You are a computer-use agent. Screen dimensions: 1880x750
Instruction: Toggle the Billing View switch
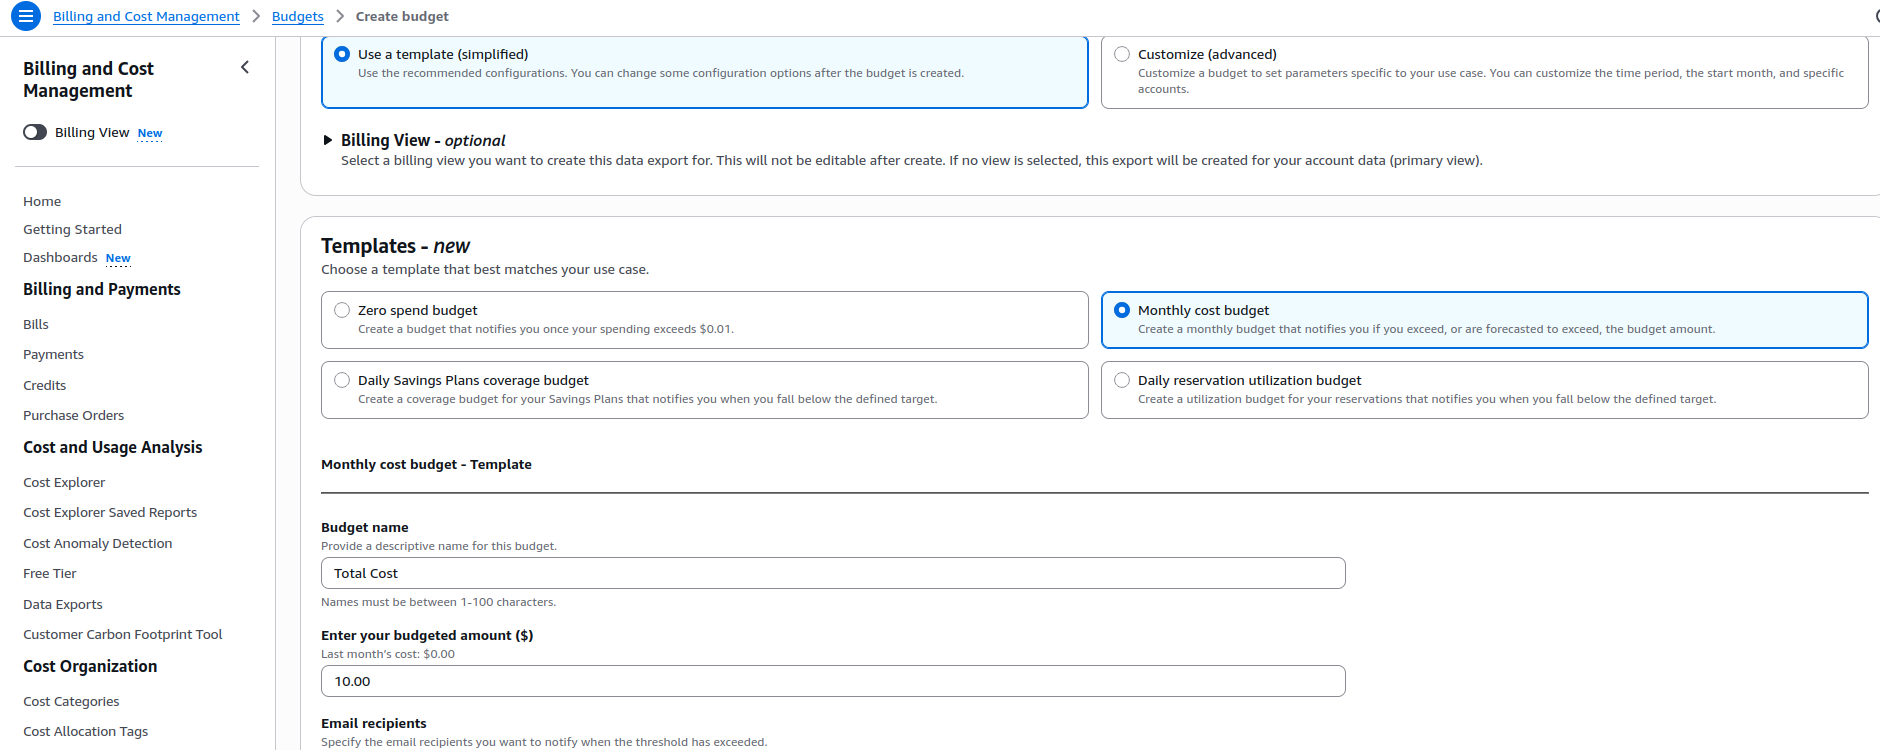click(35, 132)
